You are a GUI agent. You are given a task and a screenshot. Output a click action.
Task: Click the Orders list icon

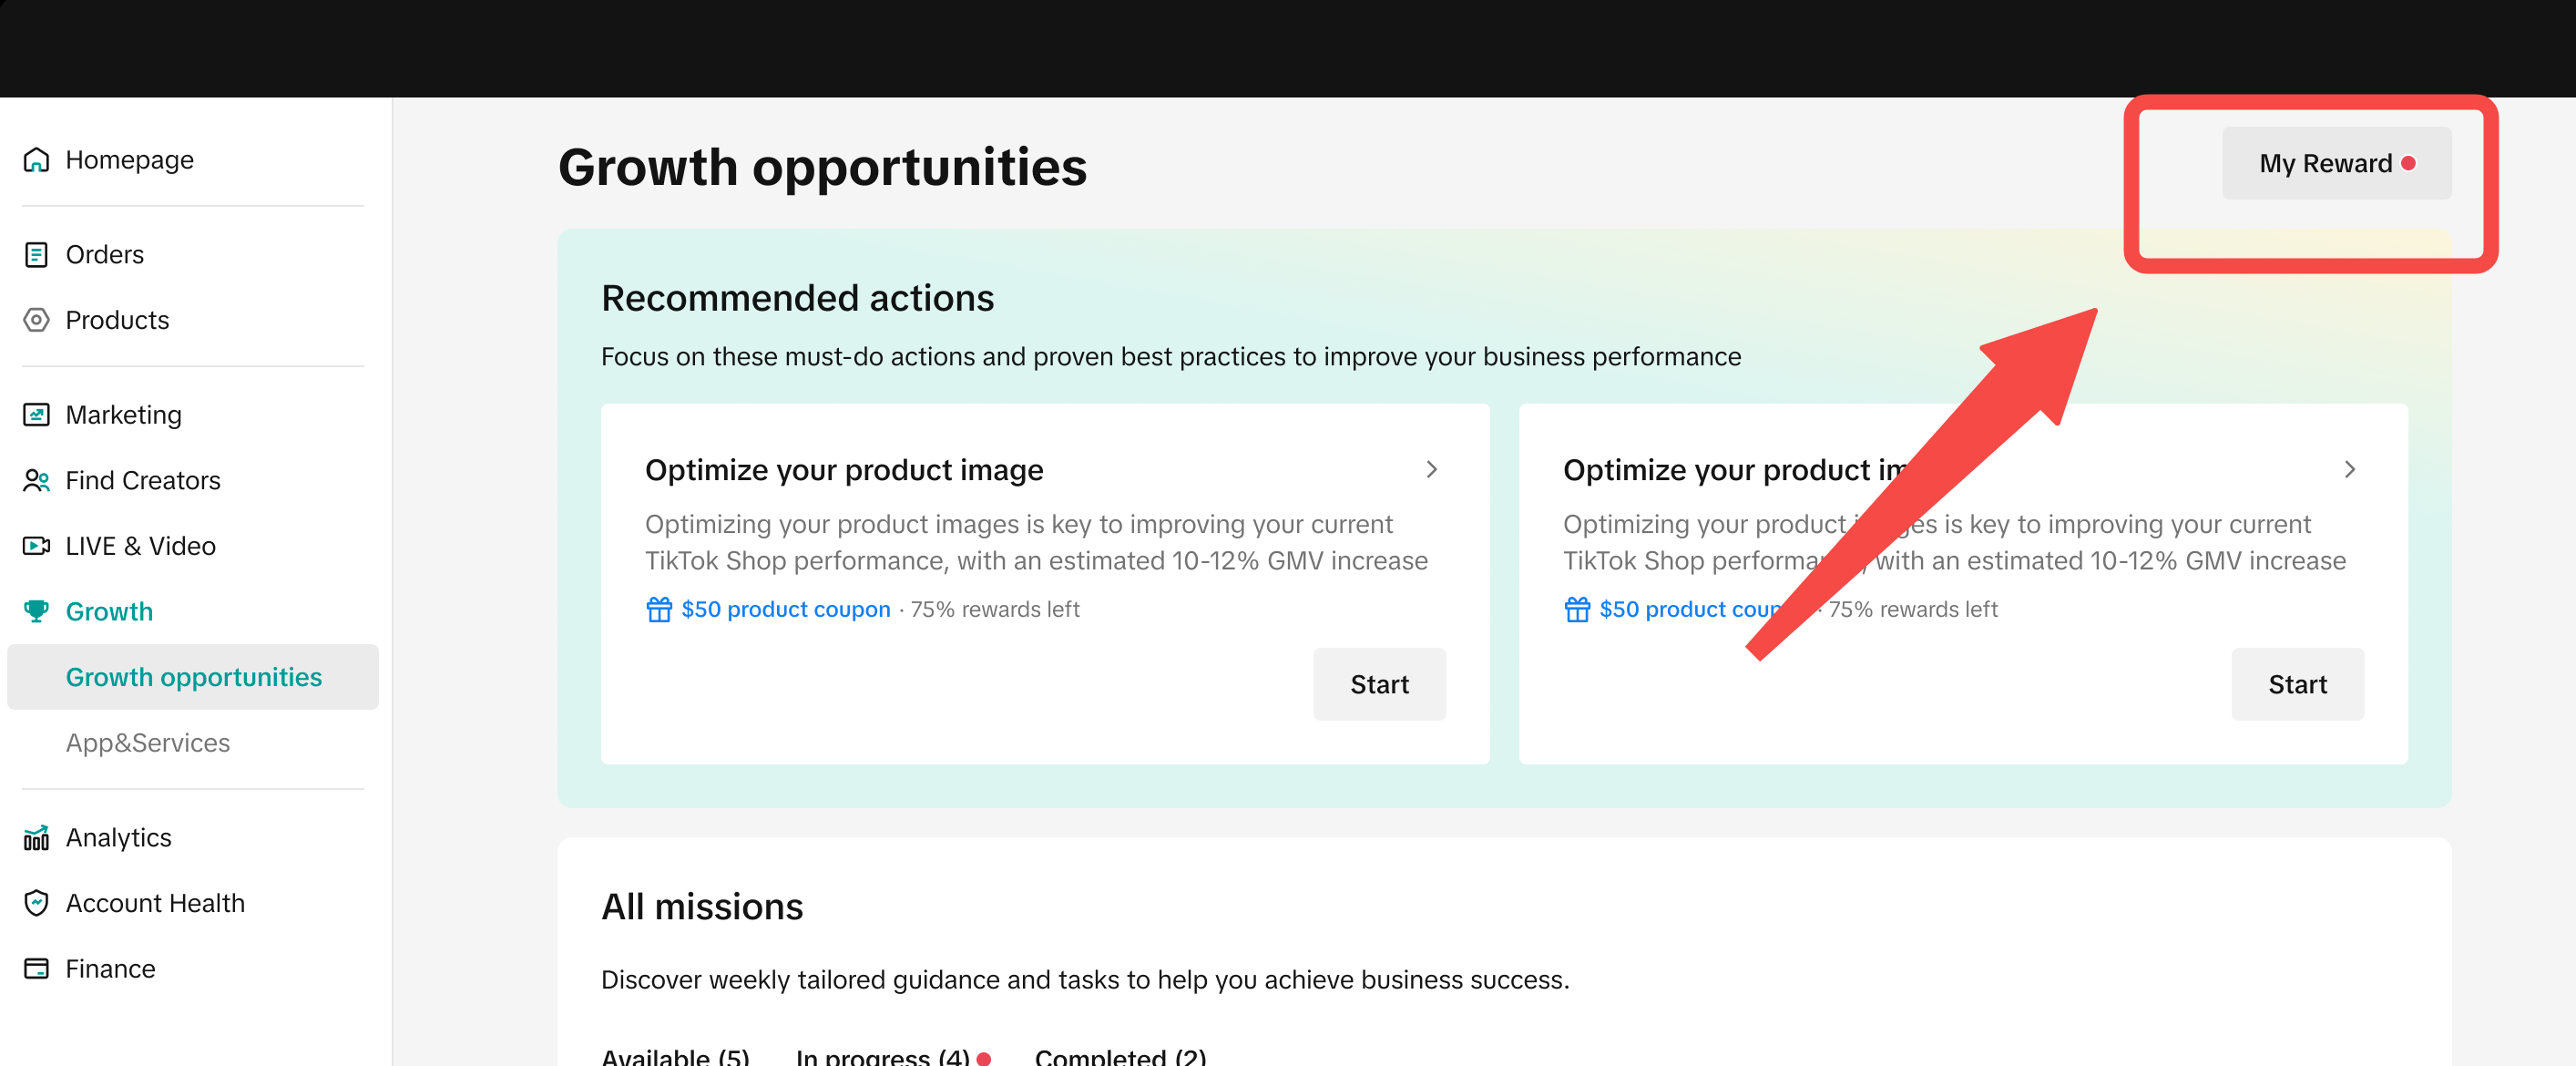[36, 255]
